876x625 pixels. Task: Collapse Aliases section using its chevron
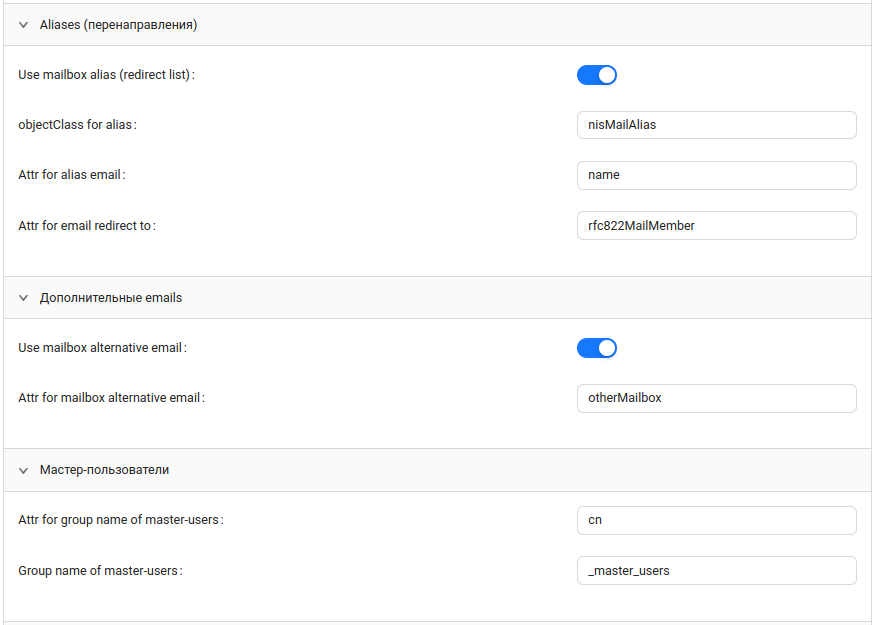pyautogui.click(x=24, y=25)
